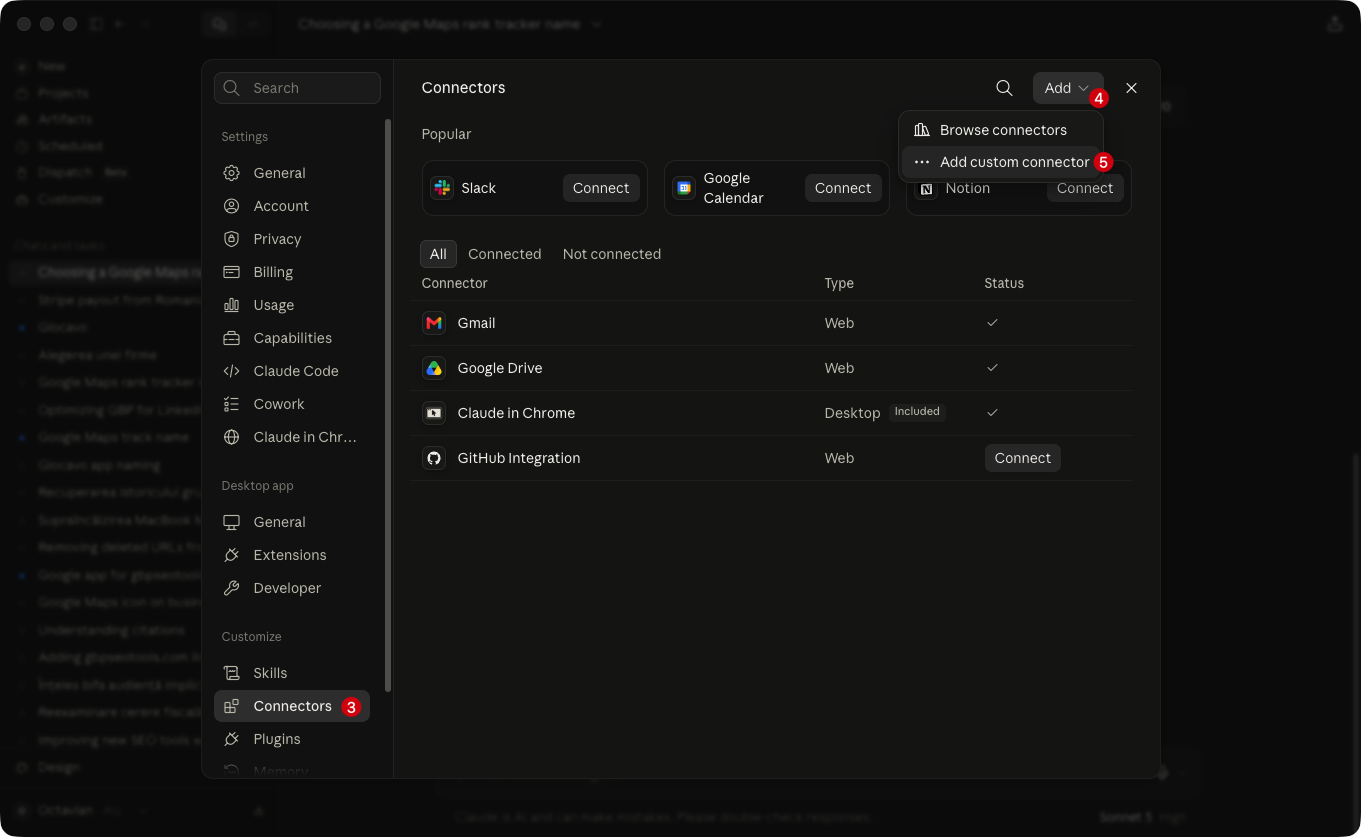This screenshot has height=837, width=1361.
Task: Open the Octavian profile in background window
Action: [66, 810]
